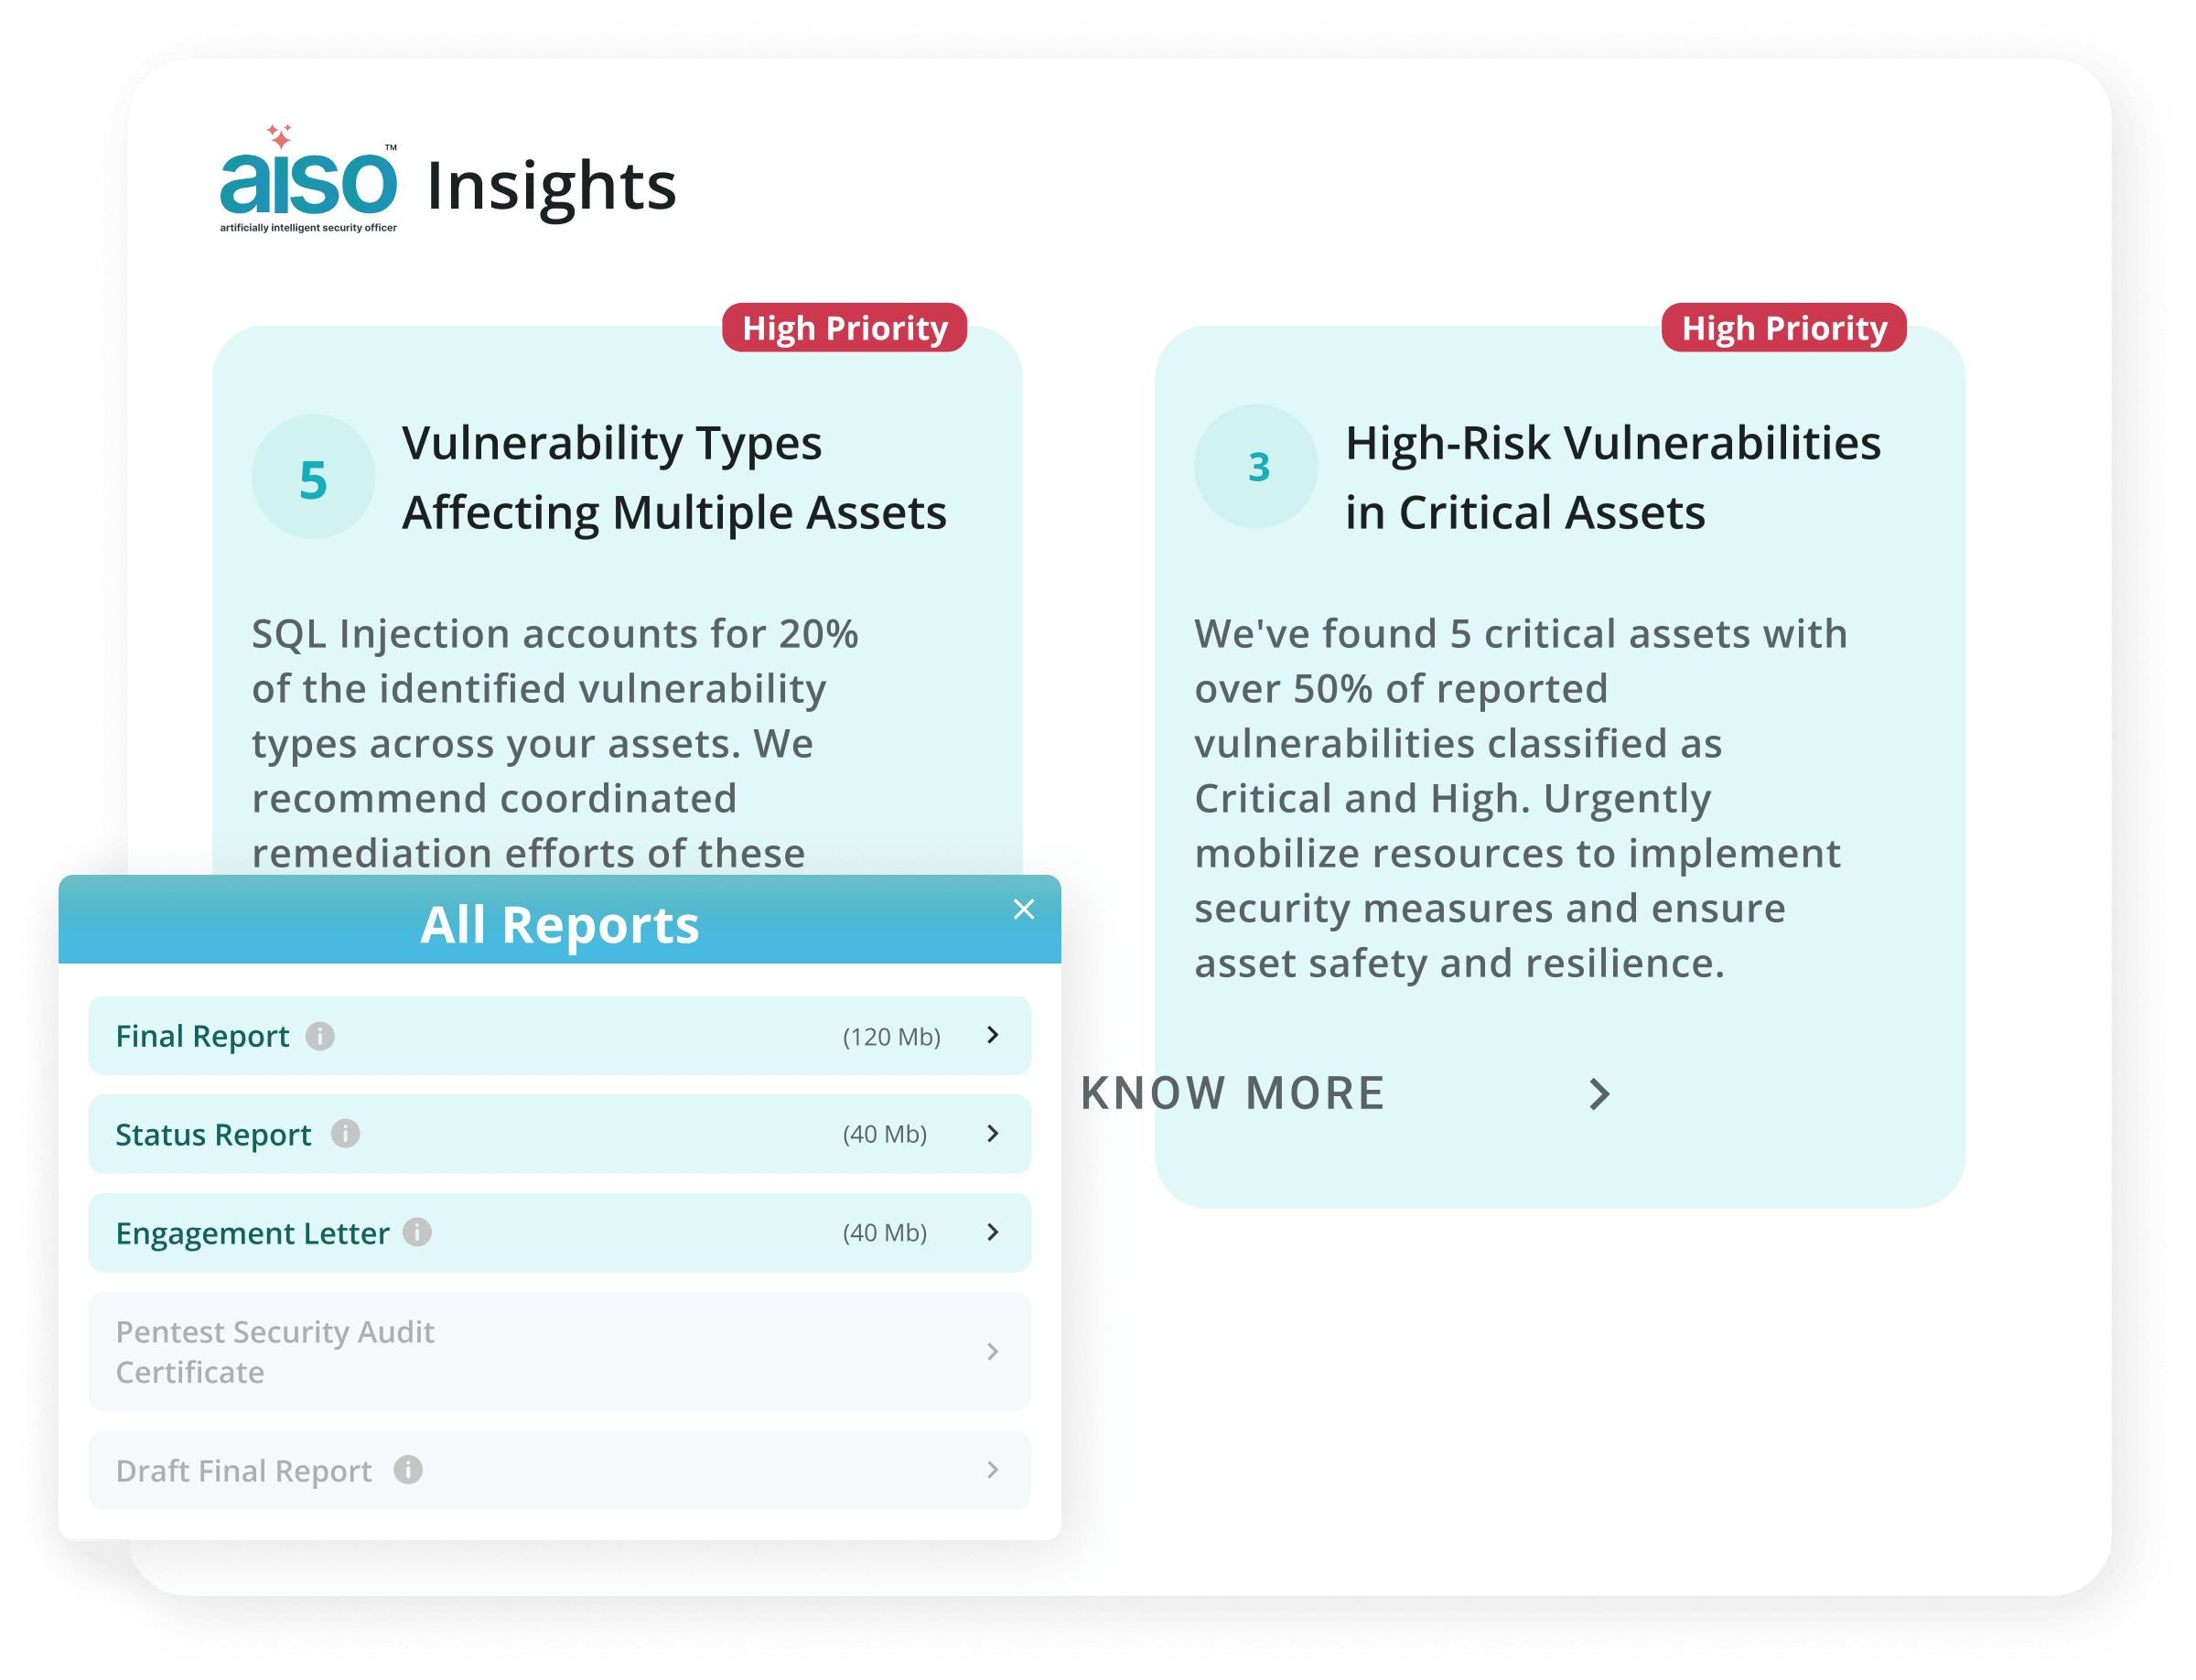
Task: Click the critical assets description paragraph
Action: click(x=1520, y=798)
